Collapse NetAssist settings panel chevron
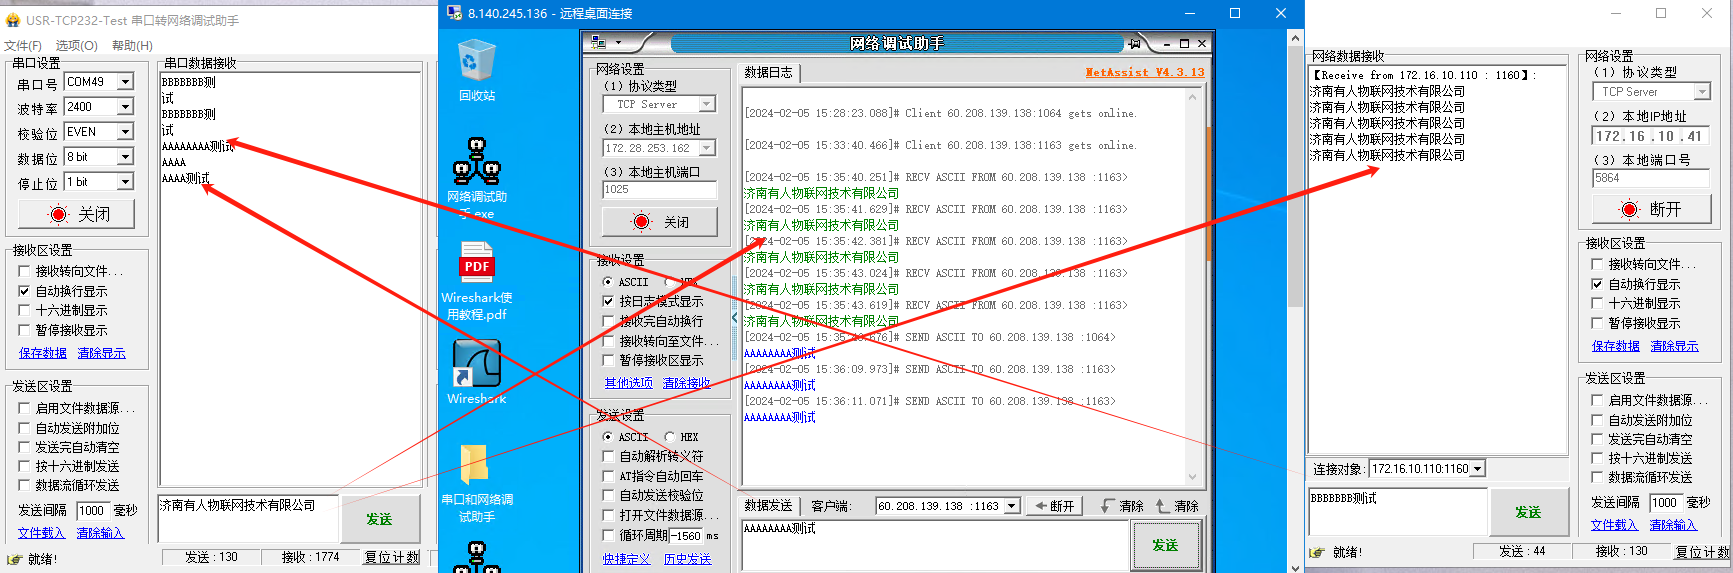This screenshot has width=1733, height=573. coord(735,317)
